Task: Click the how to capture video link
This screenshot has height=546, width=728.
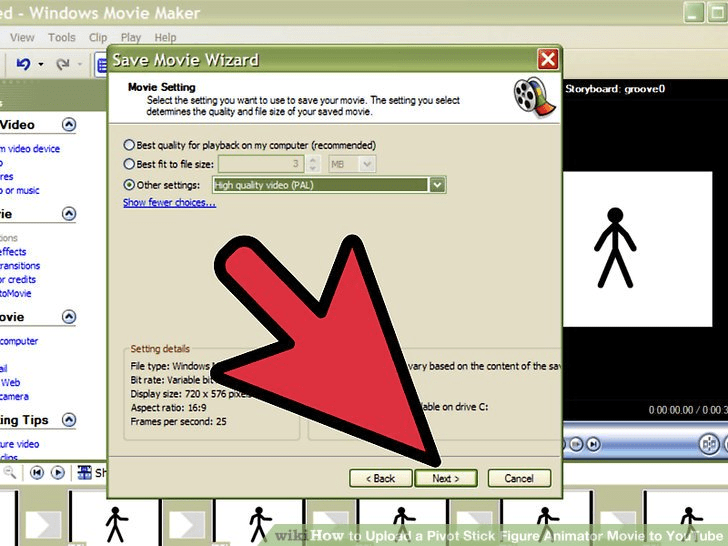Action: point(20,444)
